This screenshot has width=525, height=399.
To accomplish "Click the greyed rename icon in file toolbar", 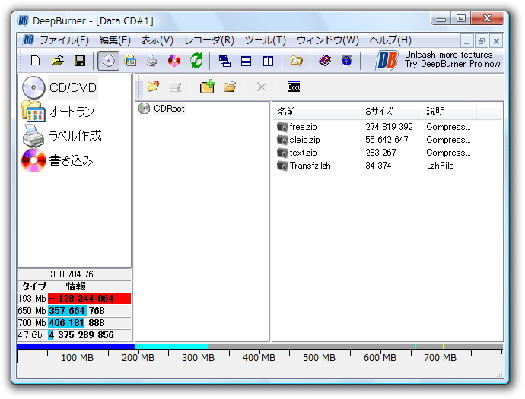I will pyautogui.click(x=175, y=87).
